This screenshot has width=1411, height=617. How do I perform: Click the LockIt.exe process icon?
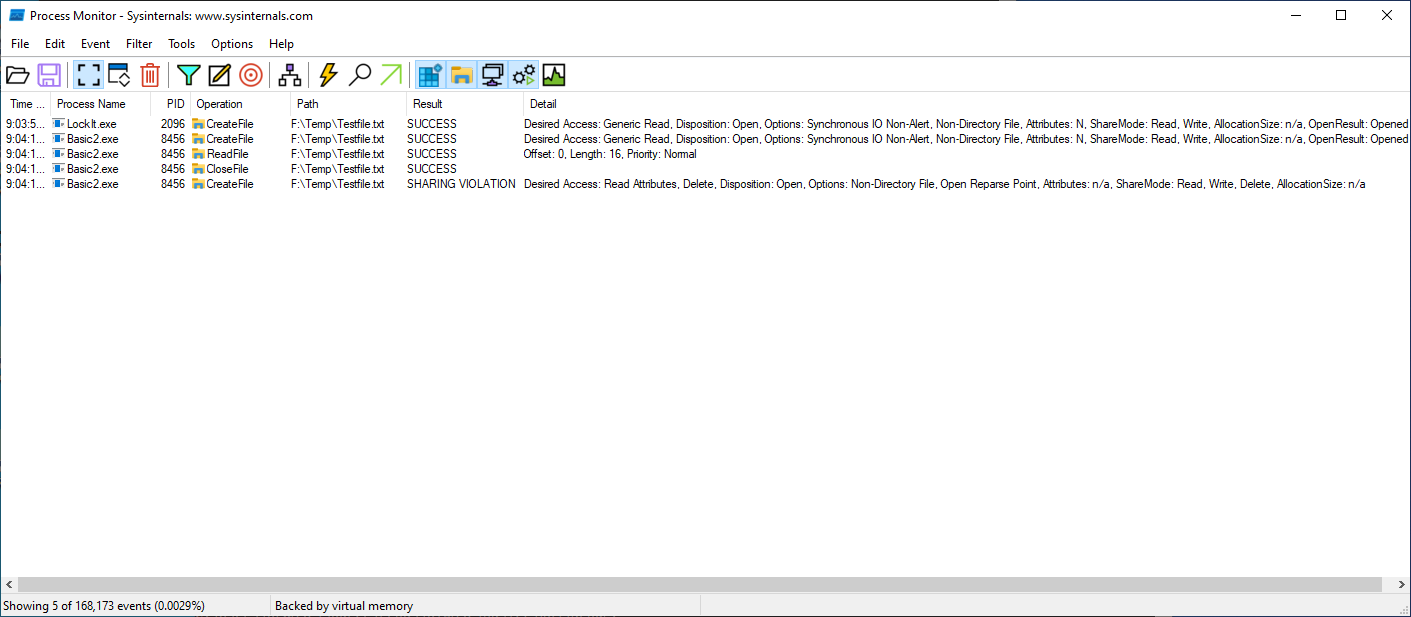tap(58, 124)
